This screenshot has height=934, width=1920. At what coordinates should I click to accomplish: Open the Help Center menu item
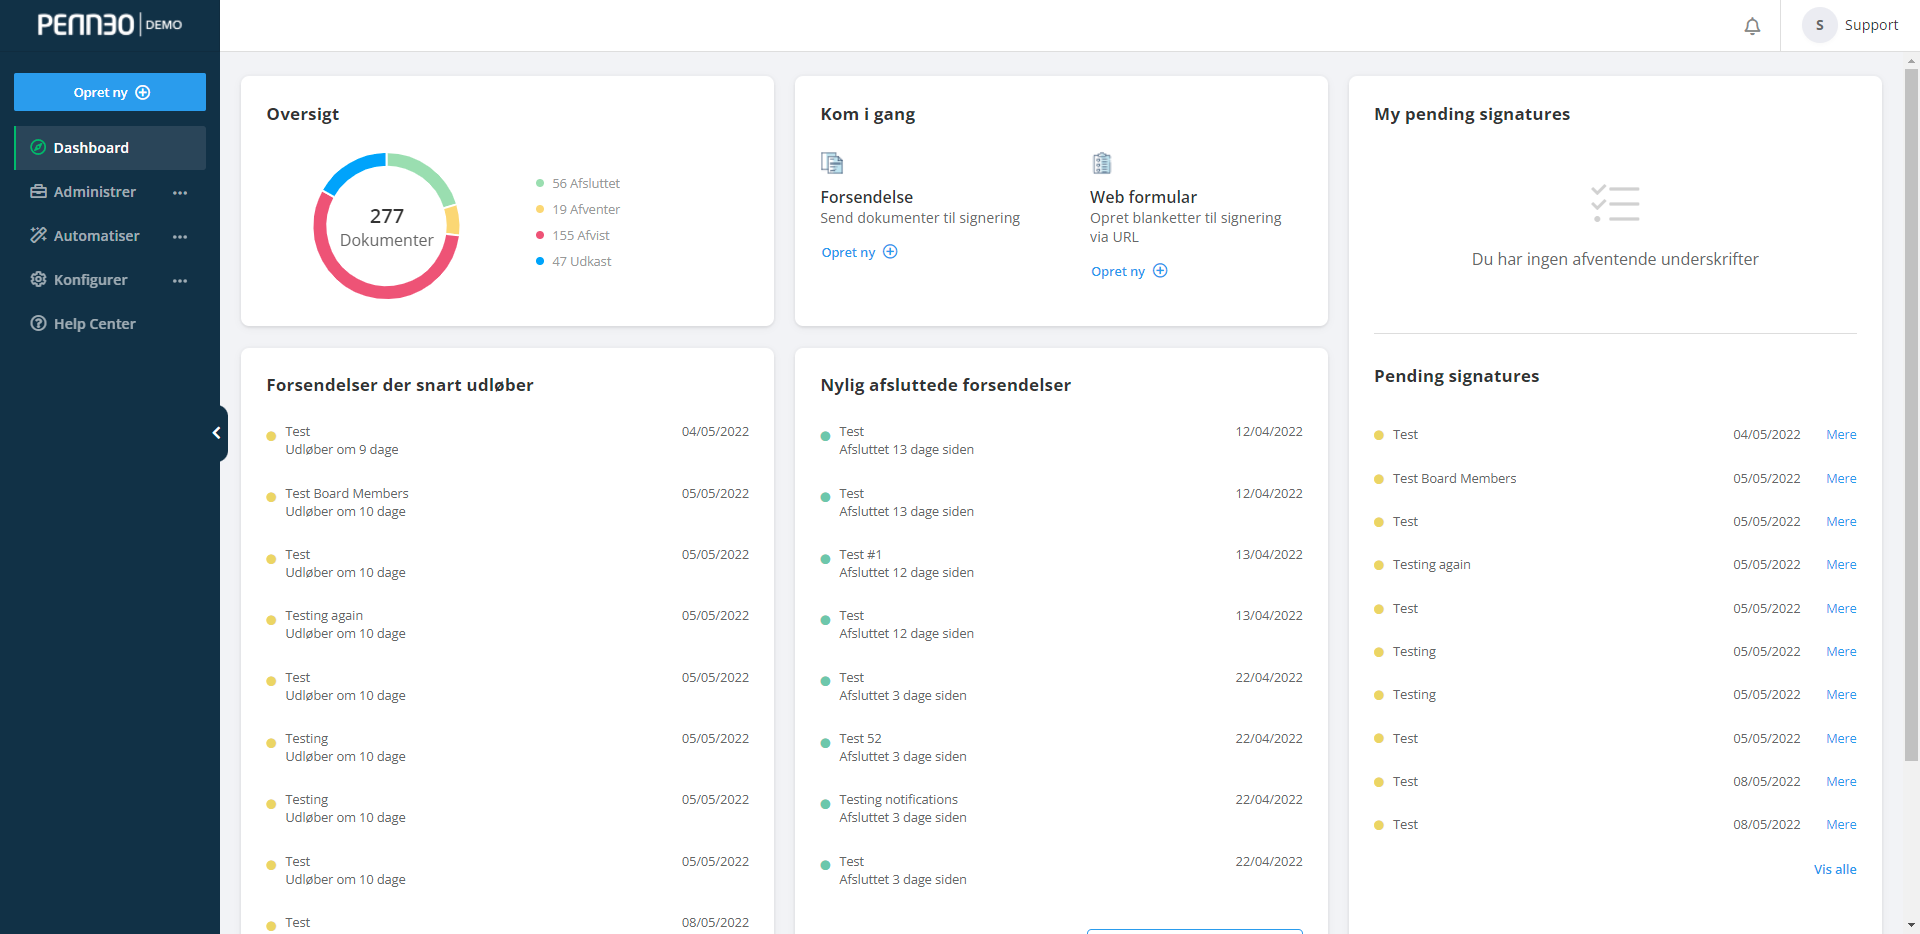(110, 323)
